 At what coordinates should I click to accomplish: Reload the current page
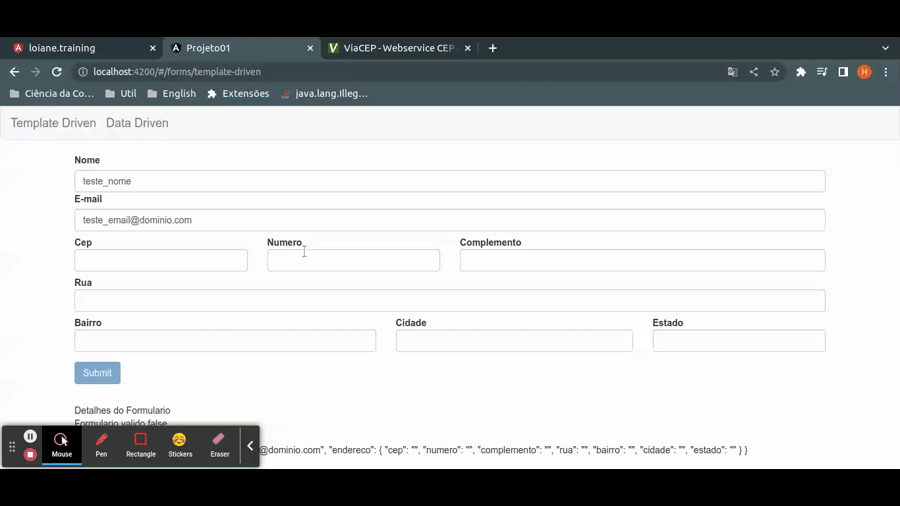click(56, 72)
